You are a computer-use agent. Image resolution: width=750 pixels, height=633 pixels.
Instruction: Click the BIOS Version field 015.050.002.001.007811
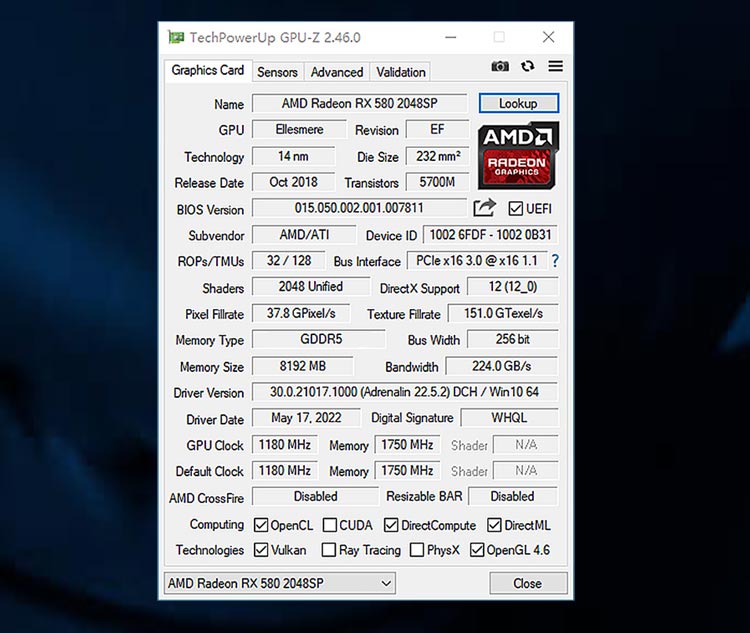(359, 208)
